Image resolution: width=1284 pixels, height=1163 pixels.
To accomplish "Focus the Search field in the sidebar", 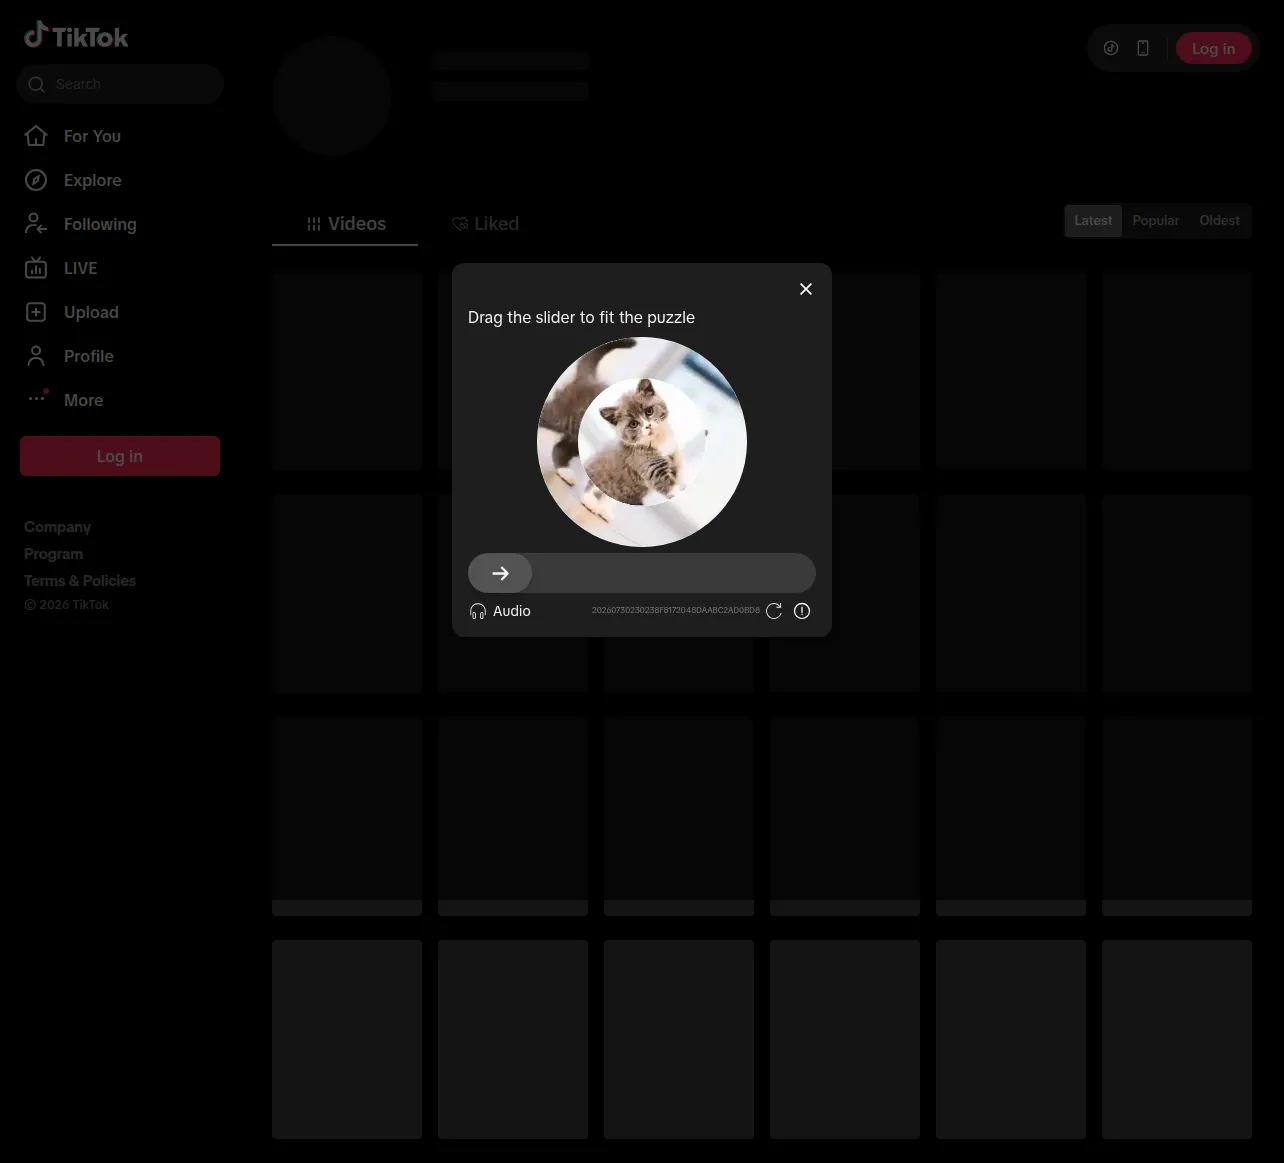I will [x=120, y=84].
